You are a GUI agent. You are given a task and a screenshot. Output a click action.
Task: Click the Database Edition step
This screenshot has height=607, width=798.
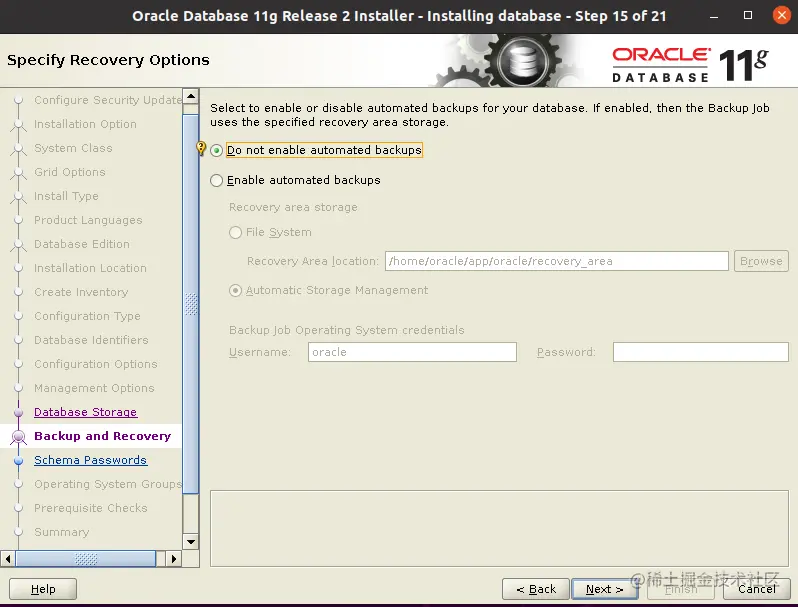pyautogui.click(x=81, y=244)
